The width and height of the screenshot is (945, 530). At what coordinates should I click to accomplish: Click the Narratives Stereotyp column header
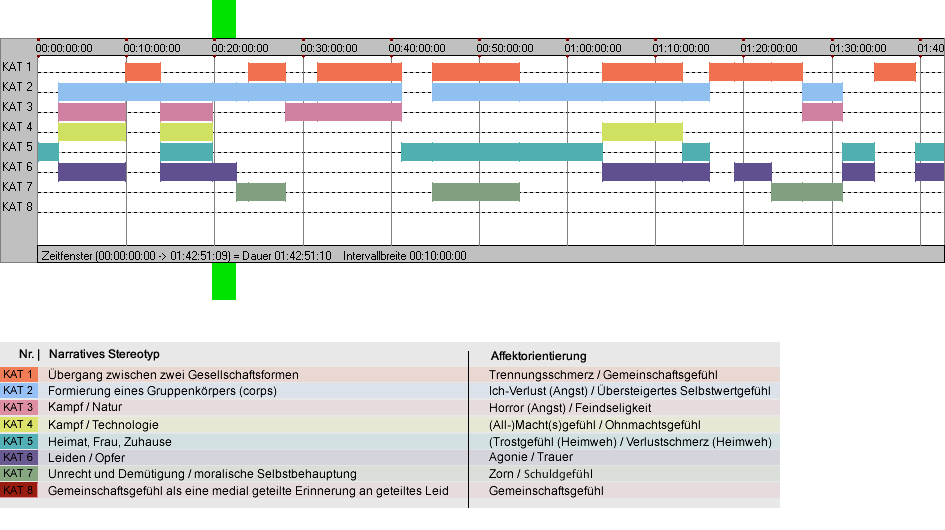point(104,355)
